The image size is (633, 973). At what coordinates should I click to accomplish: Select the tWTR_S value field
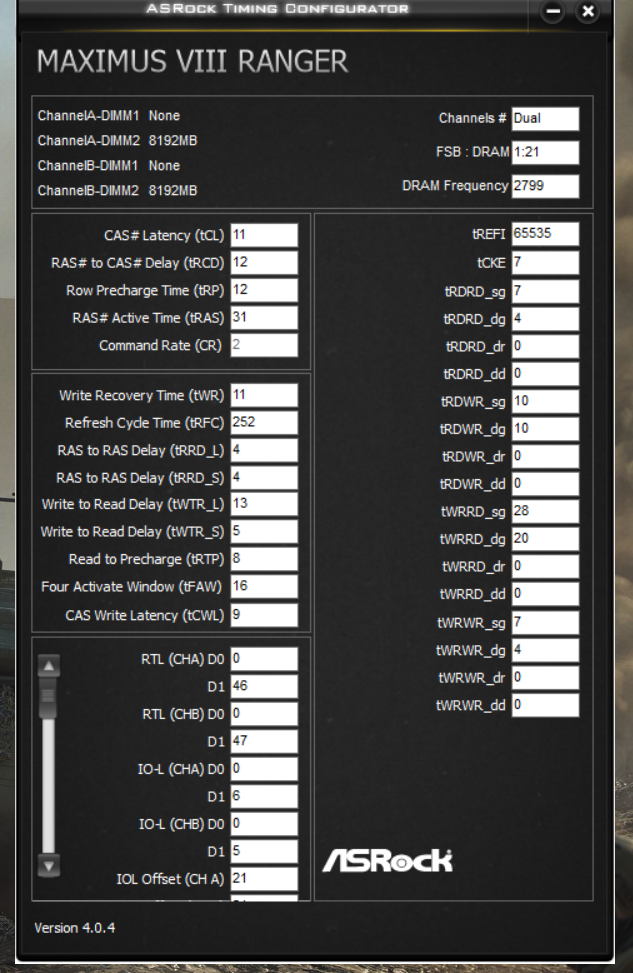click(264, 531)
